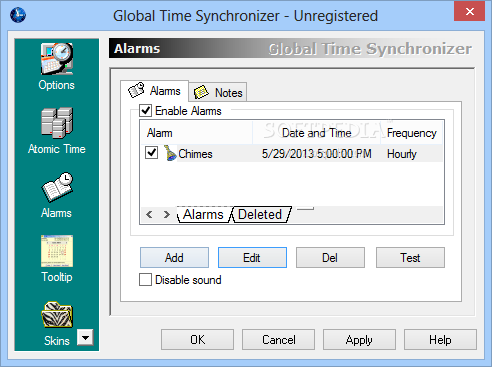Confirm with the OK button

(197, 340)
